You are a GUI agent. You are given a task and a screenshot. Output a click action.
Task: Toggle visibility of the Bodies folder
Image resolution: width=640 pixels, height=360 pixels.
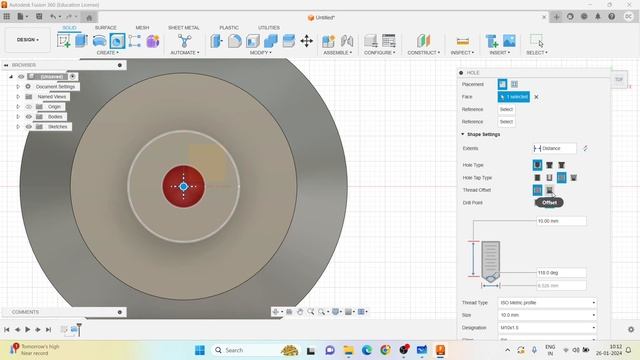[29, 117]
